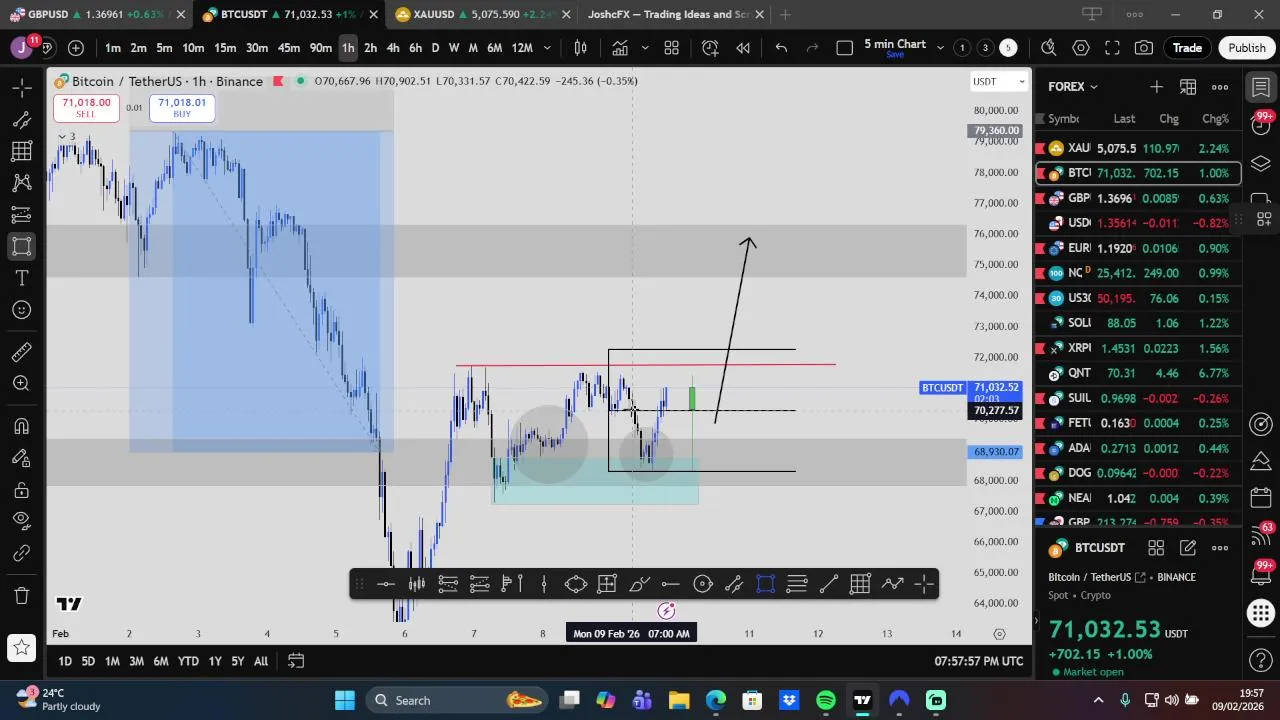This screenshot has width=1280, height=720.
Task: Select the horizontal line favorite tool
Action: [386, 584]
